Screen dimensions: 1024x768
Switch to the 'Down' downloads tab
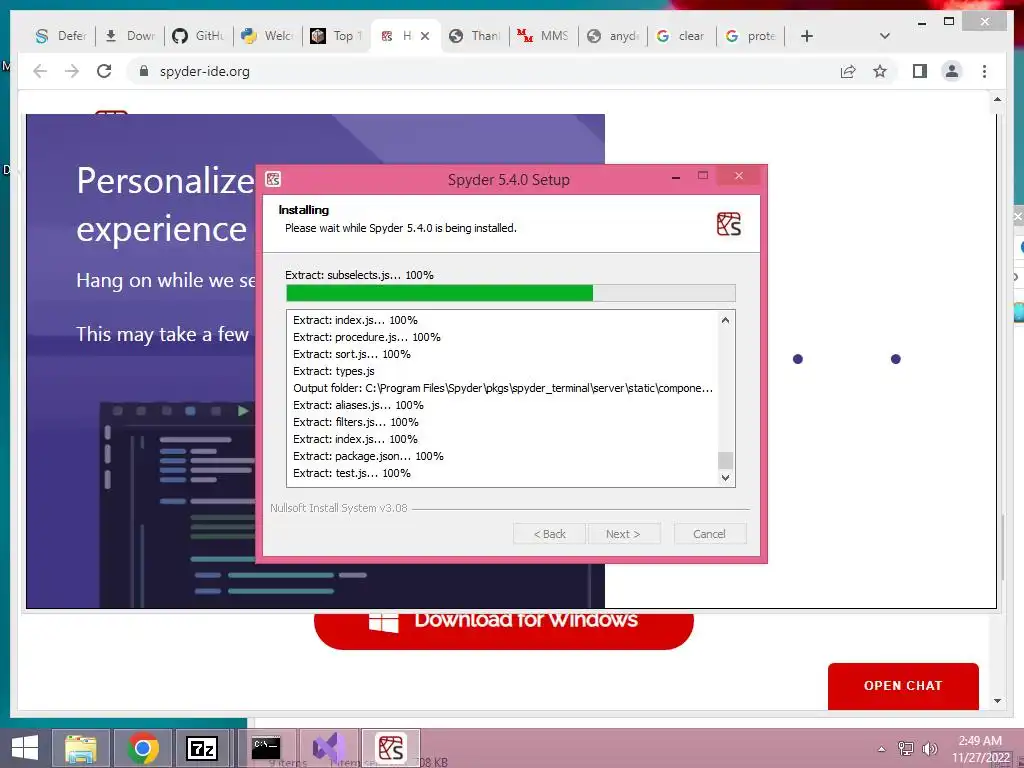[130, 36]
